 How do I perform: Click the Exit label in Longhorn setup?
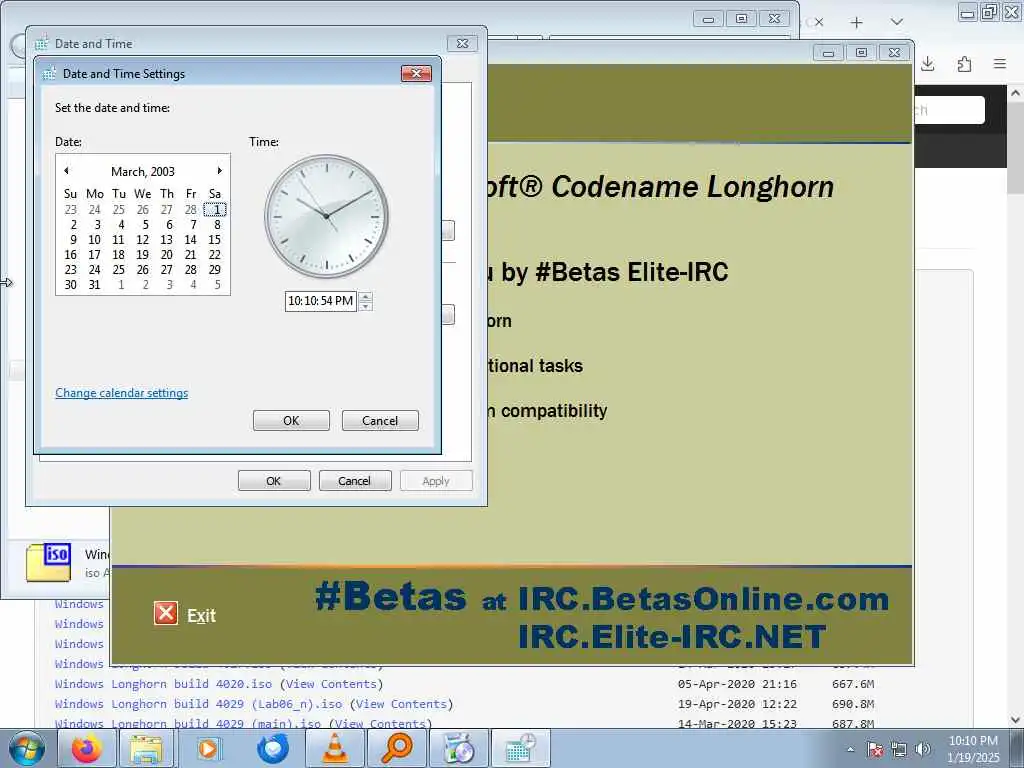click(201, 616)
